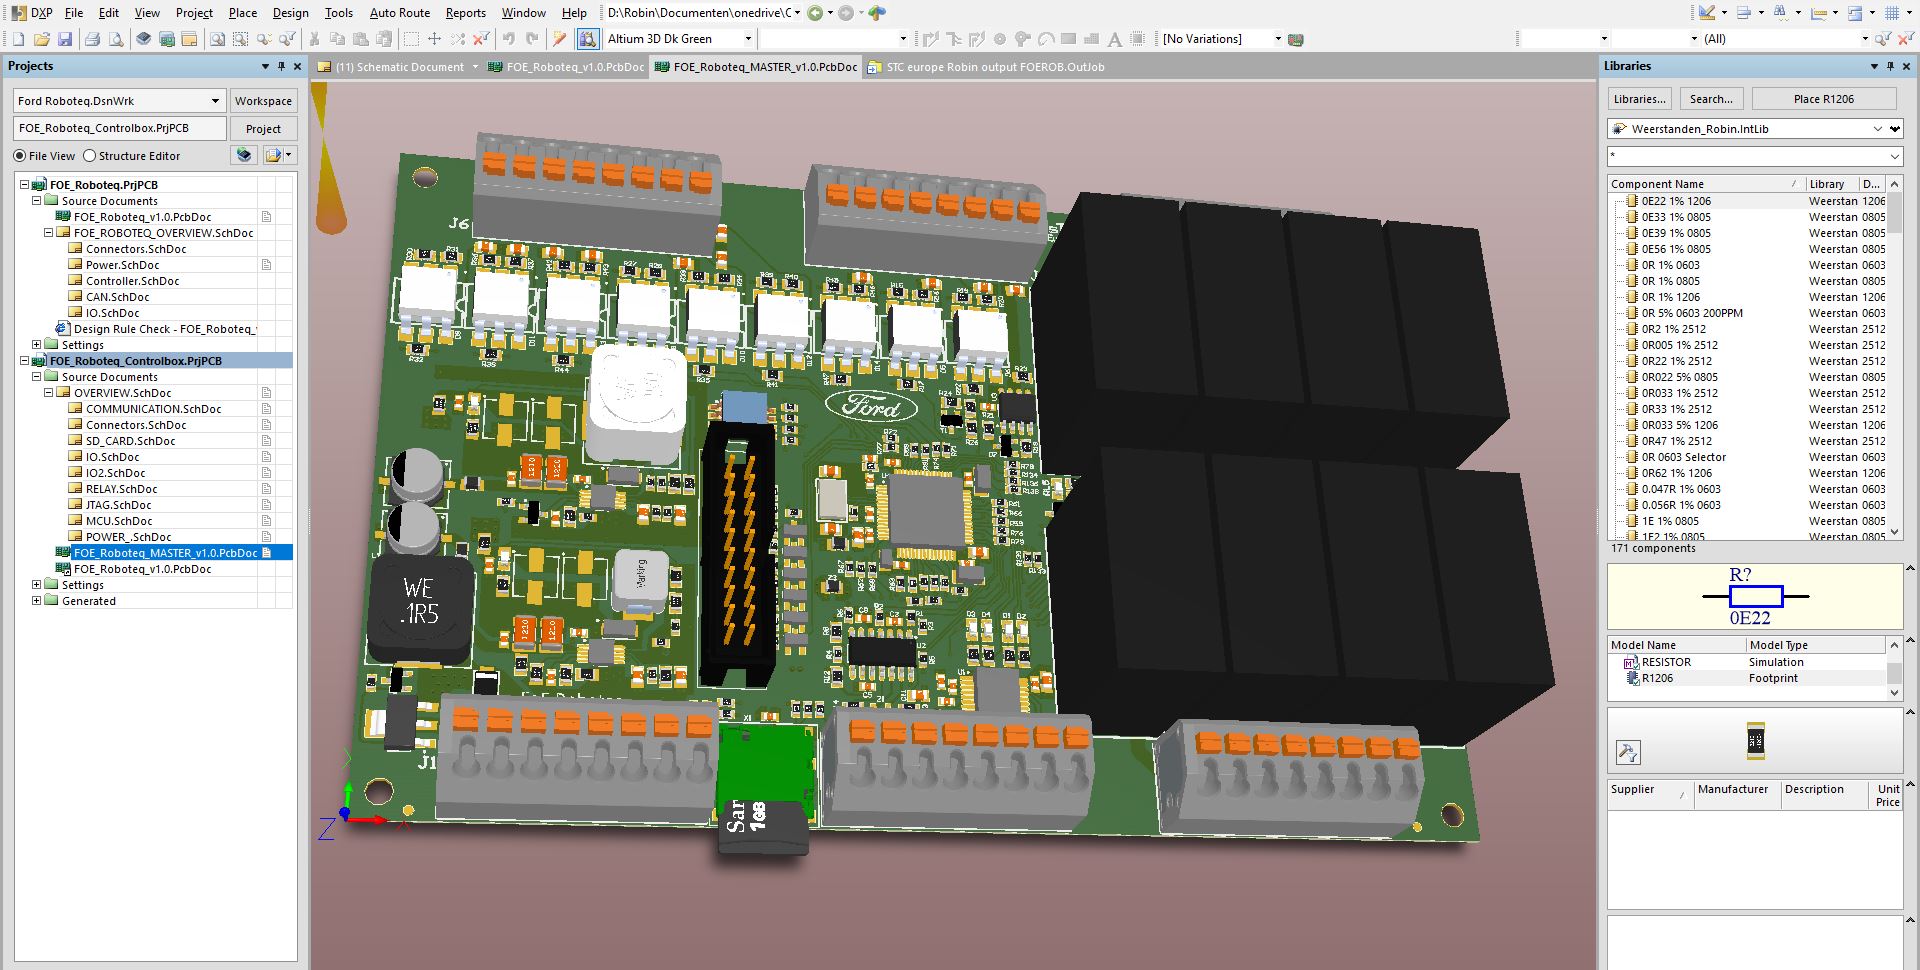Switch to FOE_Roboteq_v1.0.PcbDoc tab
Image resolution: width=1920 pixels, height=970 pixels.
click(567, 67)
